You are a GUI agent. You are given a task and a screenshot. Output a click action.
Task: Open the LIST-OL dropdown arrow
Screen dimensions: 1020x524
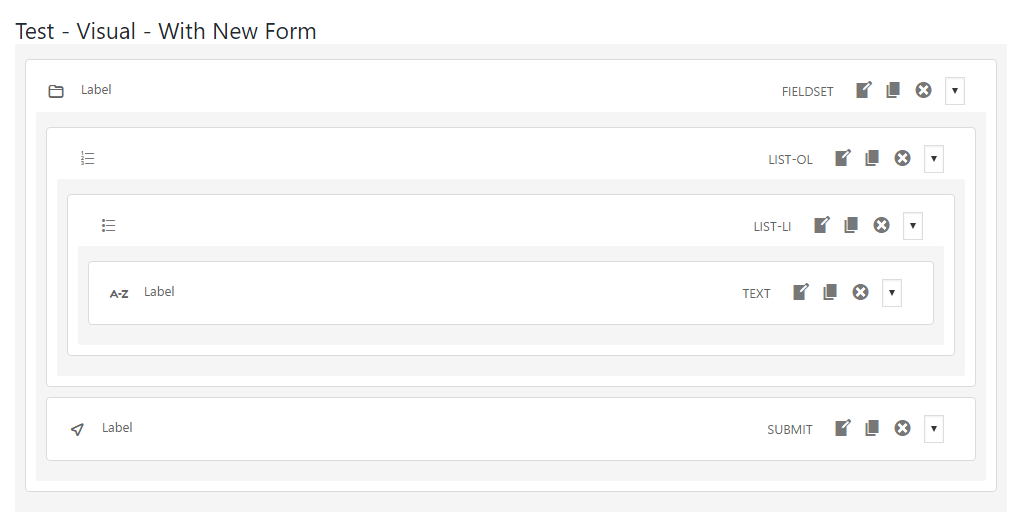tap(934, 158)
